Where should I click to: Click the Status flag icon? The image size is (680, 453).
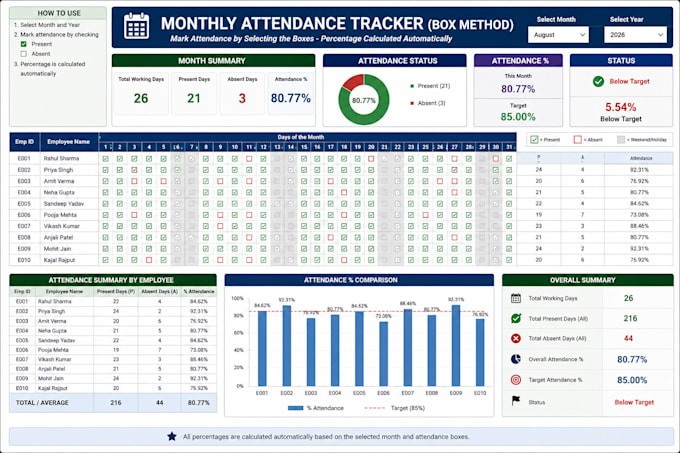516,401
